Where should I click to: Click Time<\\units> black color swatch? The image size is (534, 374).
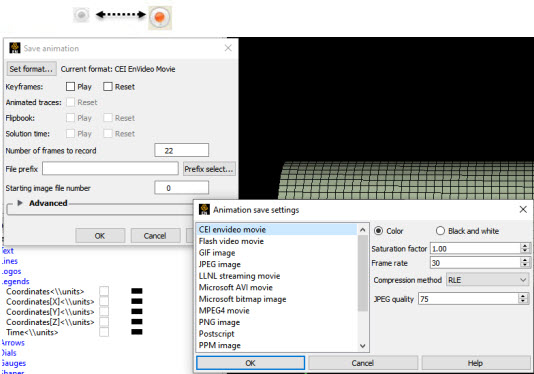137,332
